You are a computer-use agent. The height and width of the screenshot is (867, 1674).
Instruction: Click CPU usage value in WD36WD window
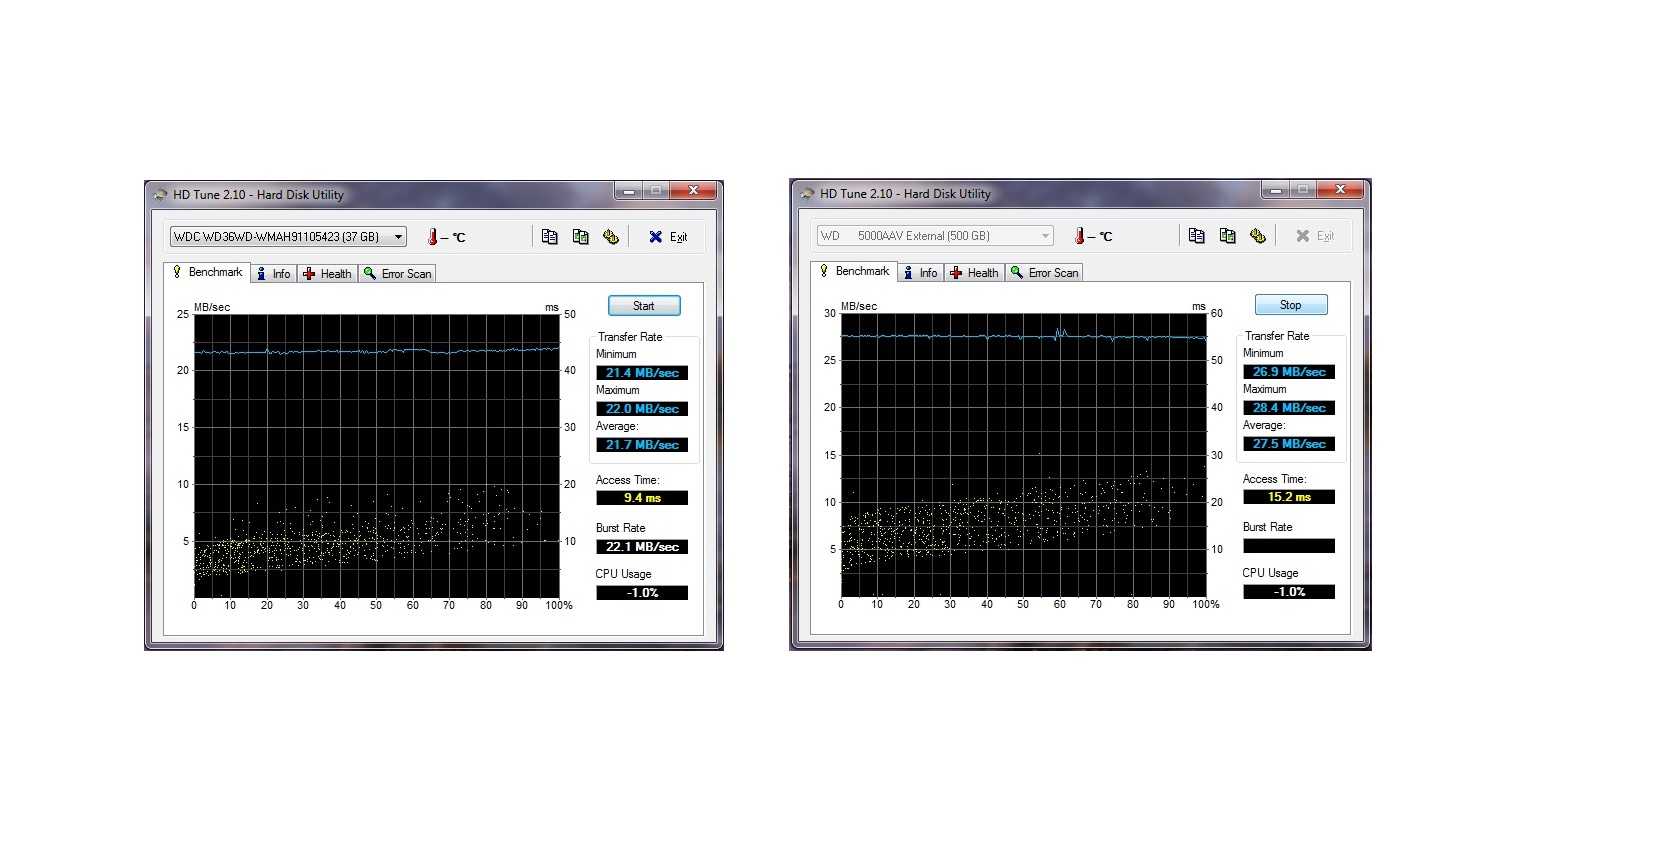642,593
